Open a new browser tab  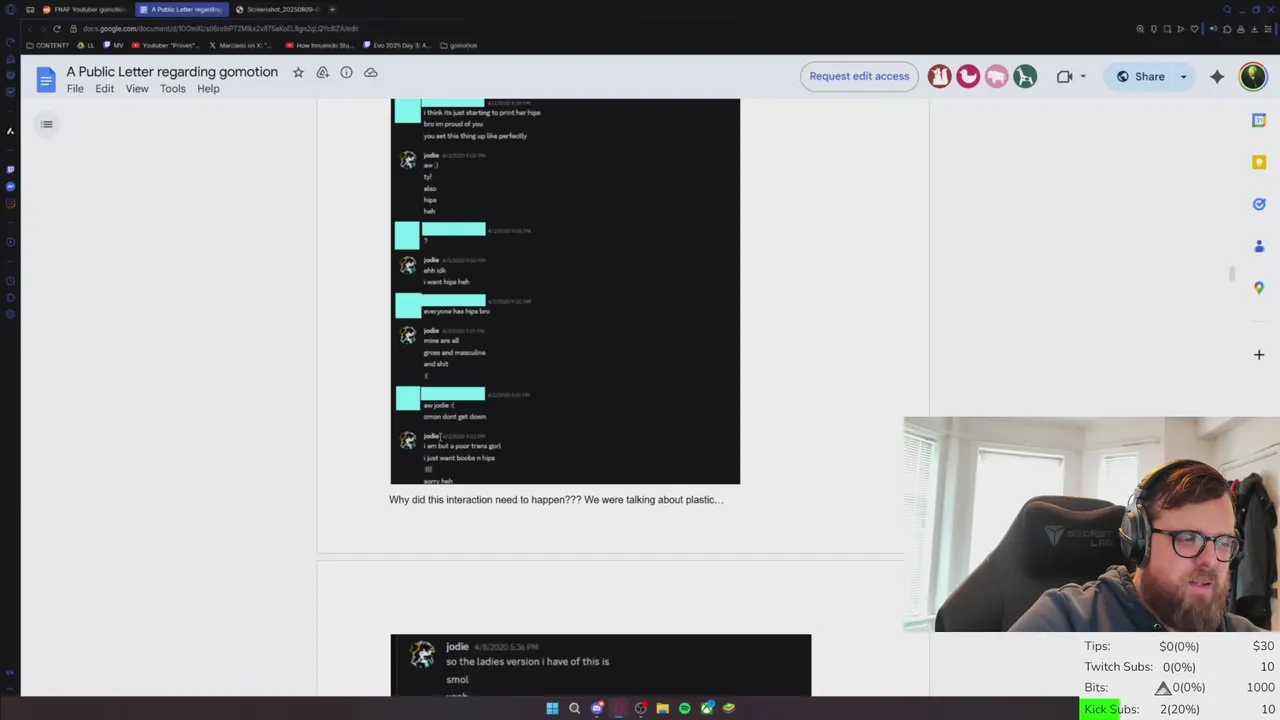tap(332, 9)
